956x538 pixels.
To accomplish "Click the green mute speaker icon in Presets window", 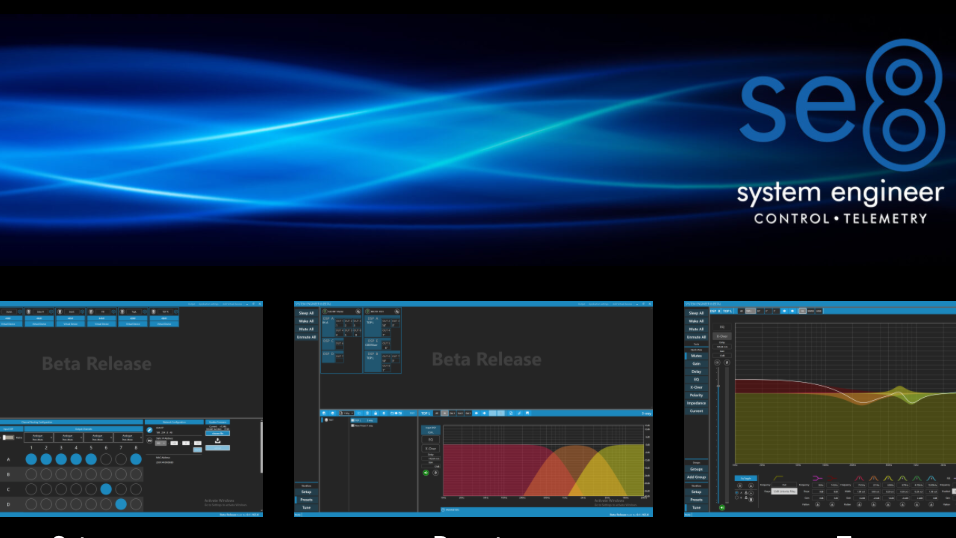I will (x=426, y=473).
